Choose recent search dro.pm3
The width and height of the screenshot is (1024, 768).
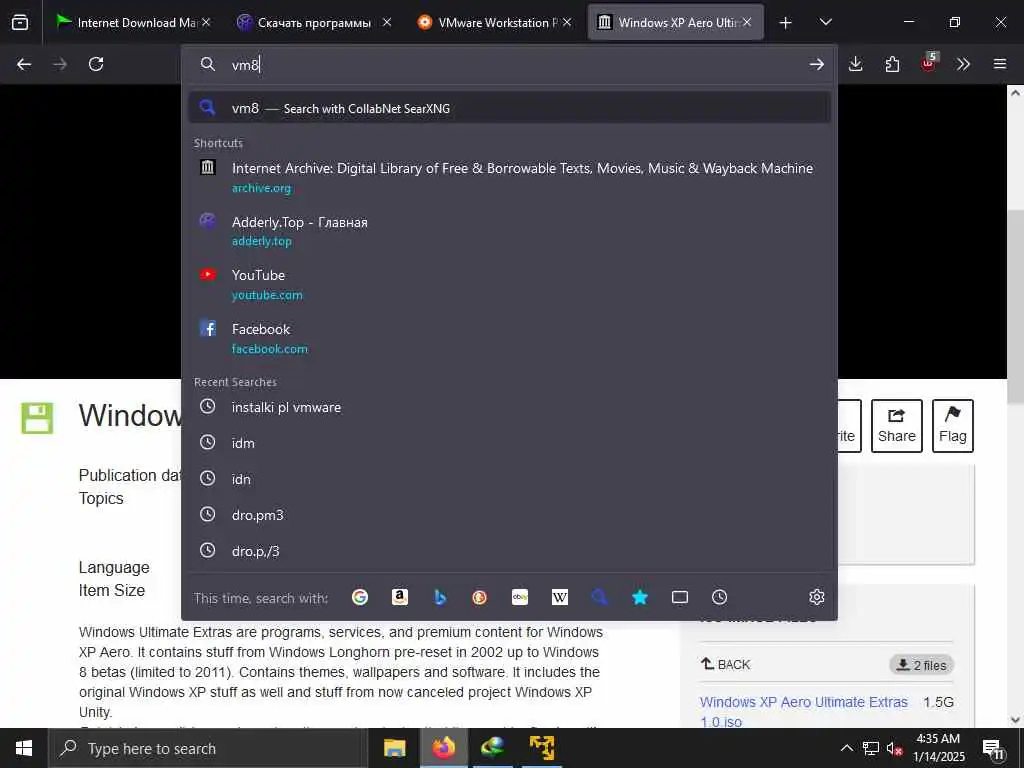click(509, 515)
